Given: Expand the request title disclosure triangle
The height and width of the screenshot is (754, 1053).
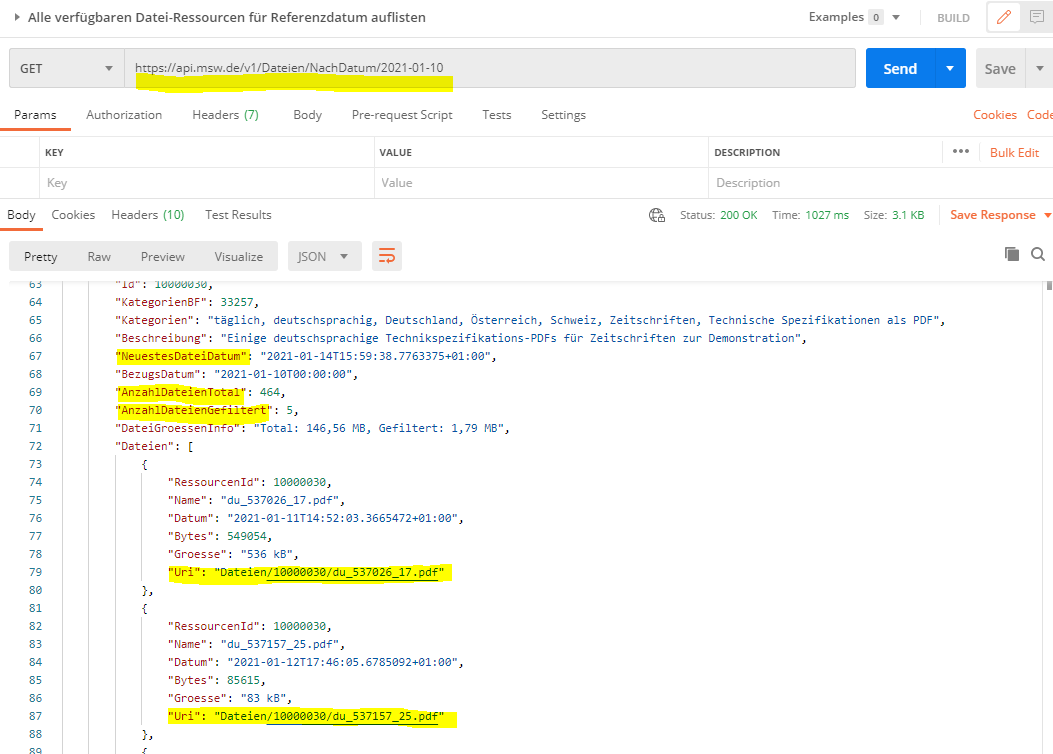Looking at the screenshot, I should point(17,18).
